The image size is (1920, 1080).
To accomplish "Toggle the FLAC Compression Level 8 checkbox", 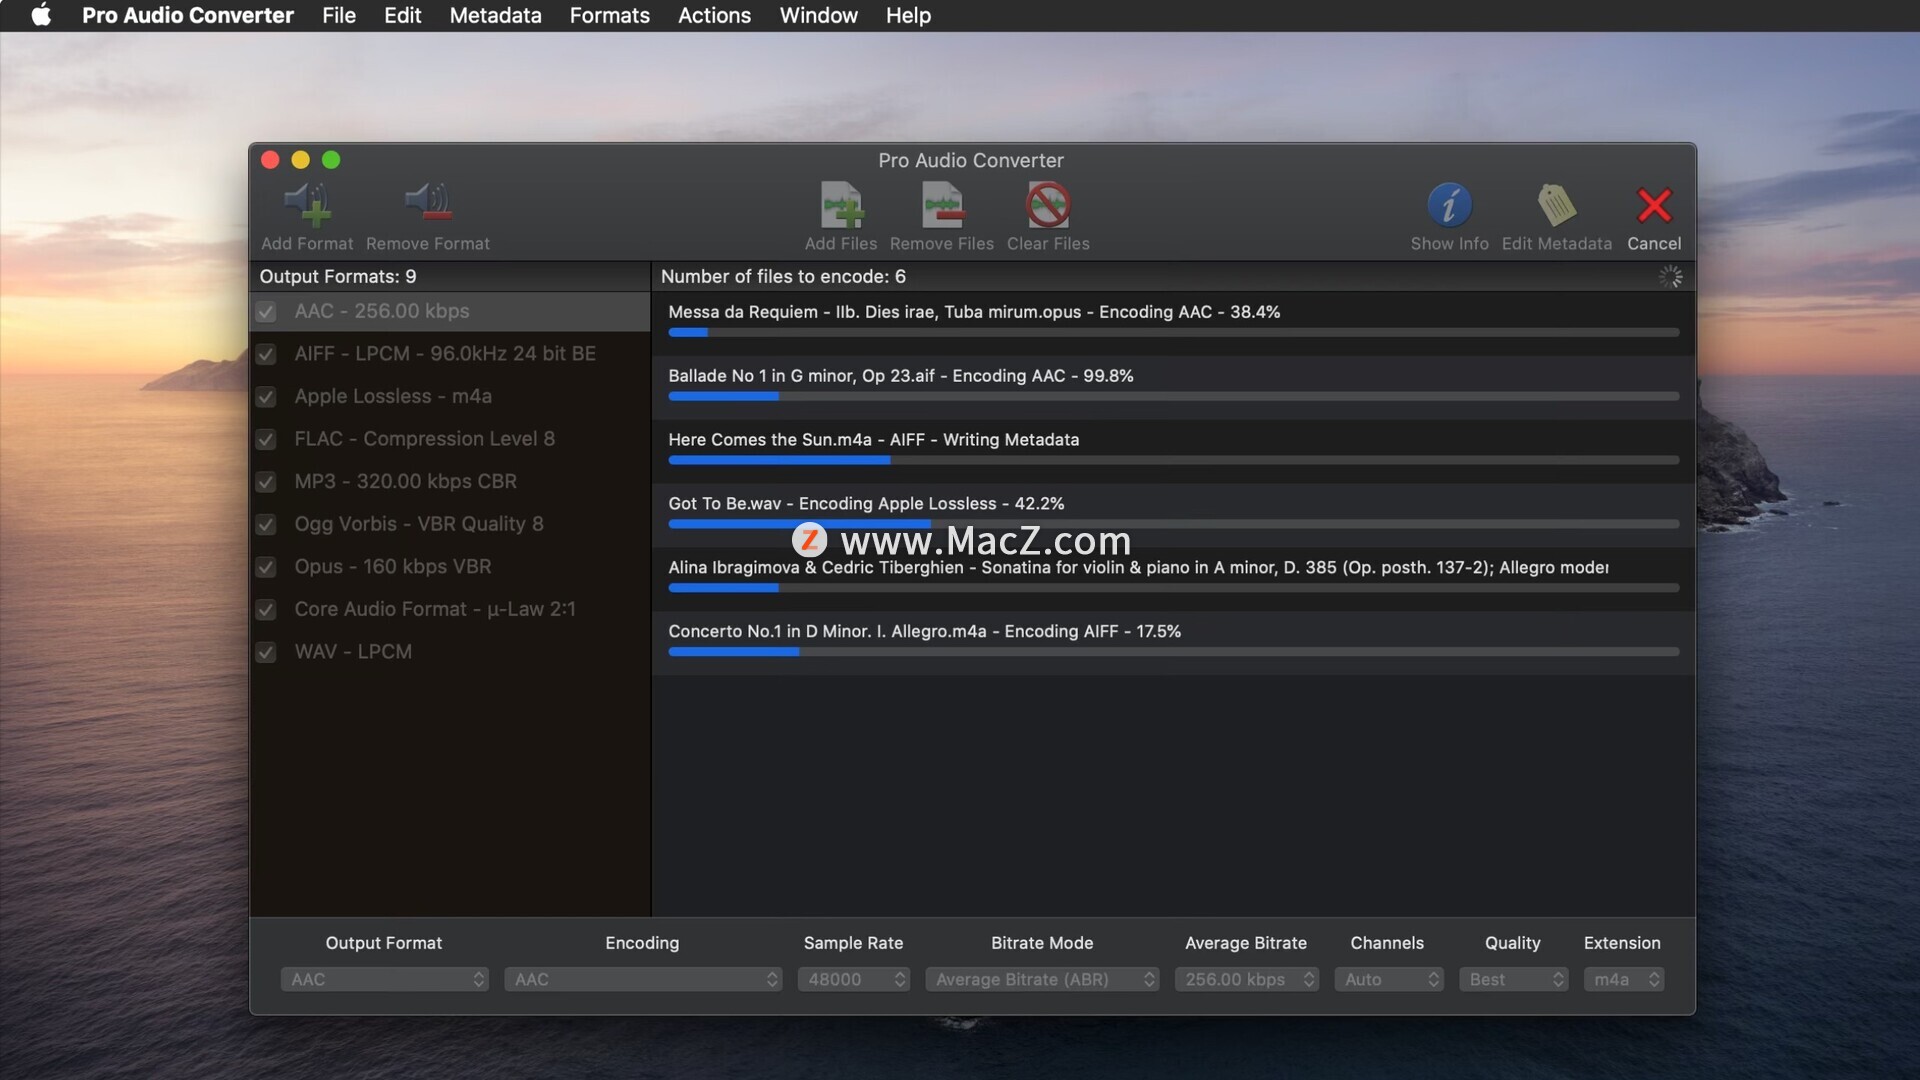I will 266,439.
